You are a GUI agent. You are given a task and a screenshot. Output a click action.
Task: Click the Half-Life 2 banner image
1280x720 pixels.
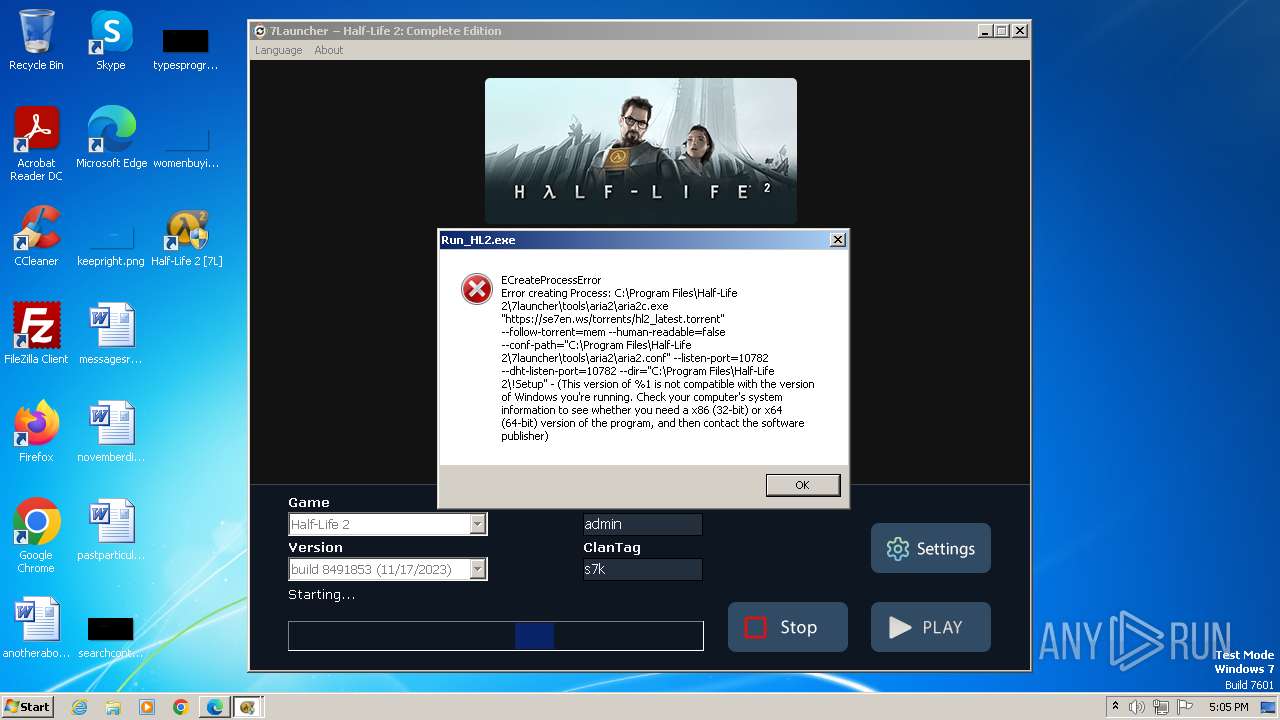tap(641, 151)
